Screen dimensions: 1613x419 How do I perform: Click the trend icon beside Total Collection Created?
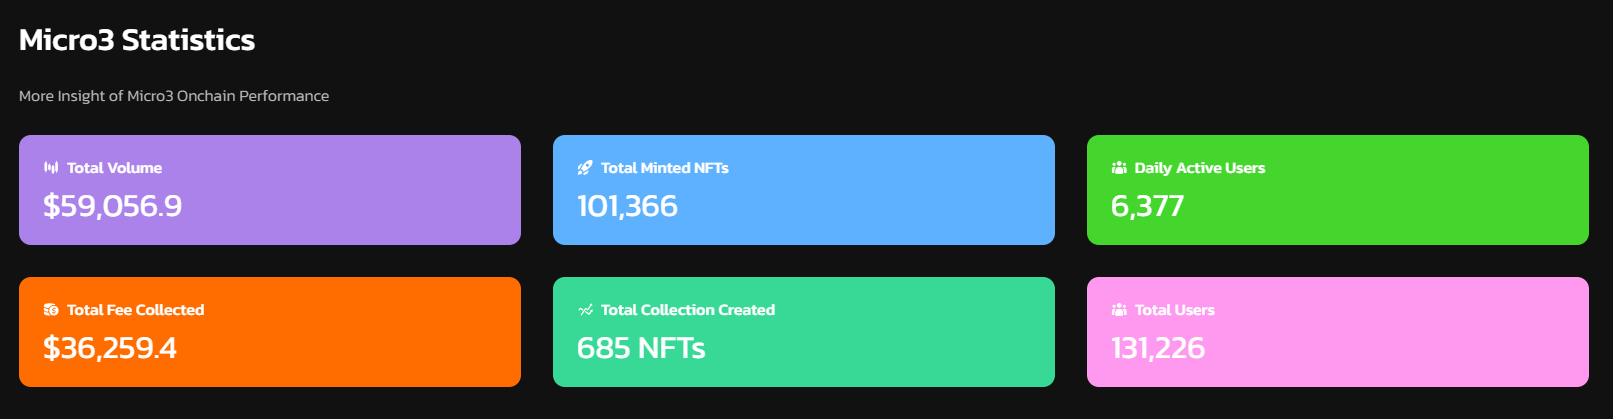585,310
